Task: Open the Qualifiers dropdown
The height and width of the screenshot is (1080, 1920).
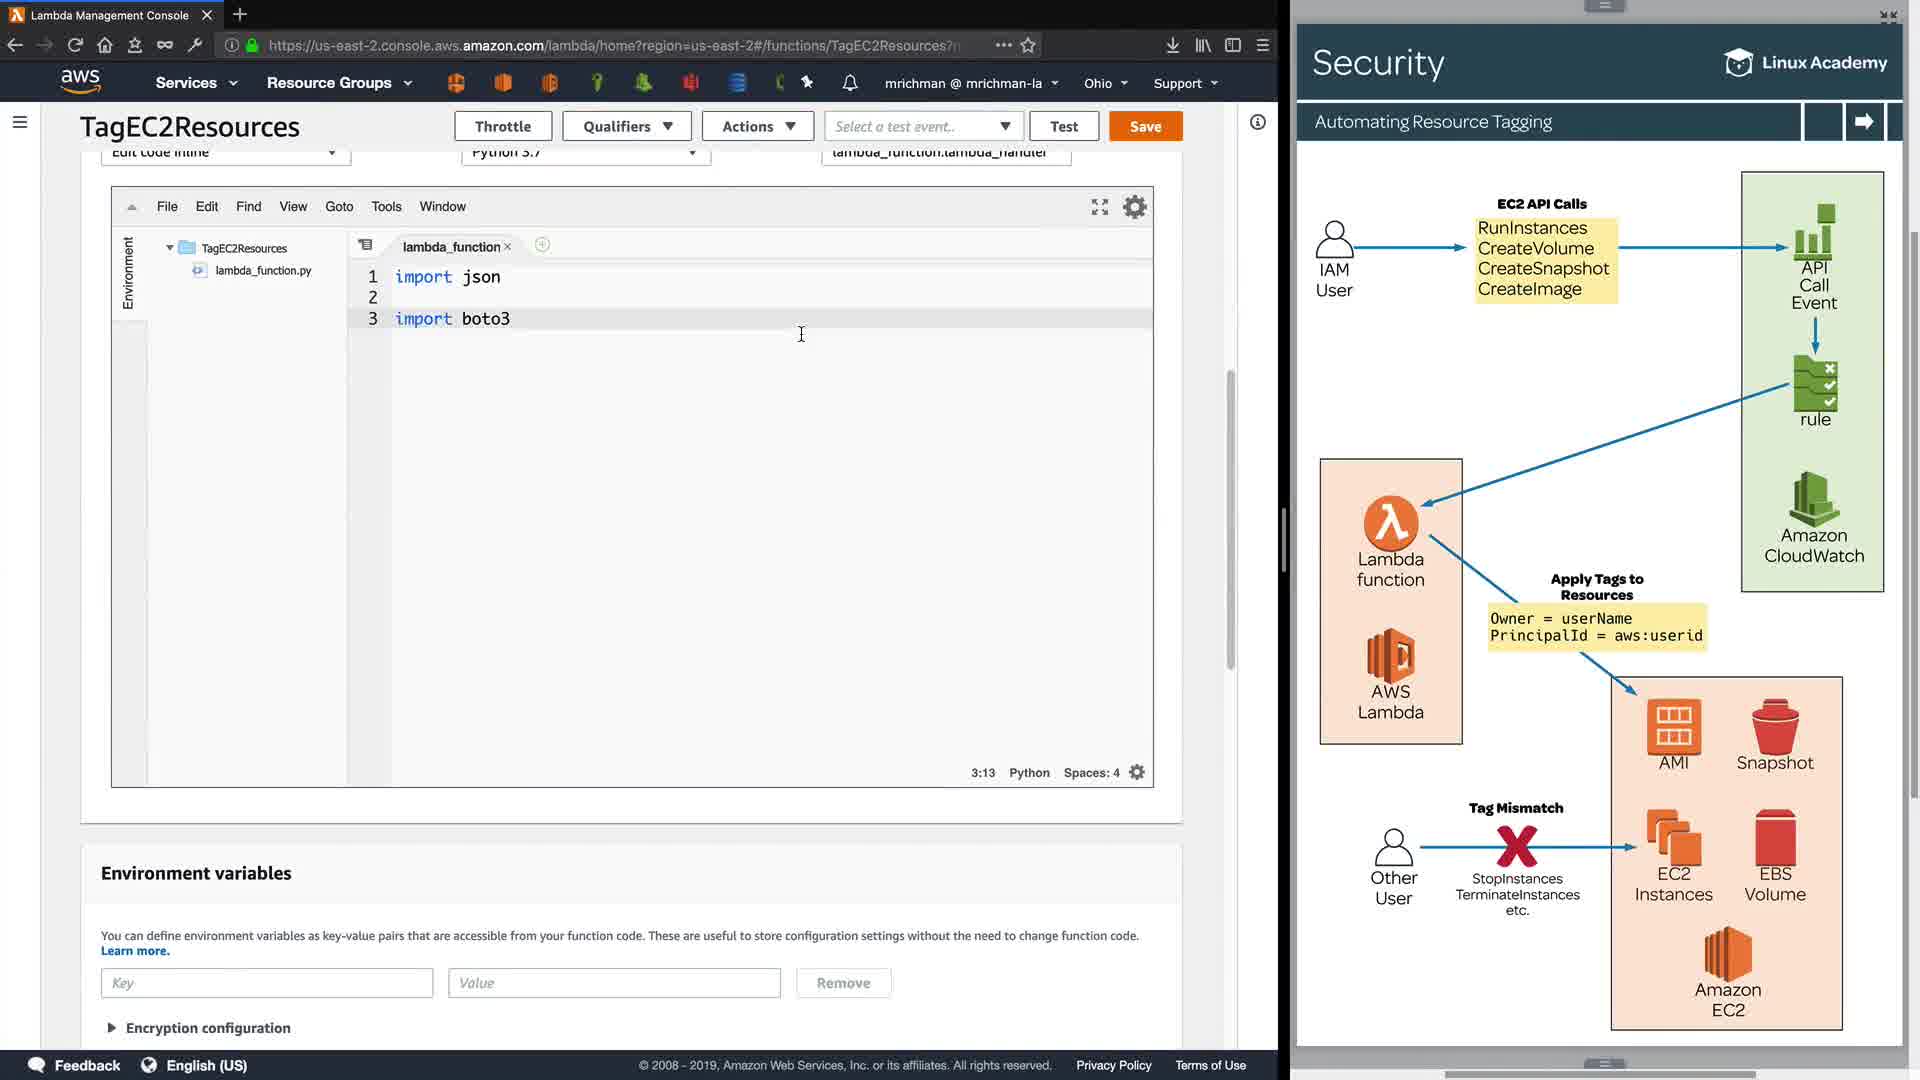Action: pyautogui.click(x=627, y=126)
